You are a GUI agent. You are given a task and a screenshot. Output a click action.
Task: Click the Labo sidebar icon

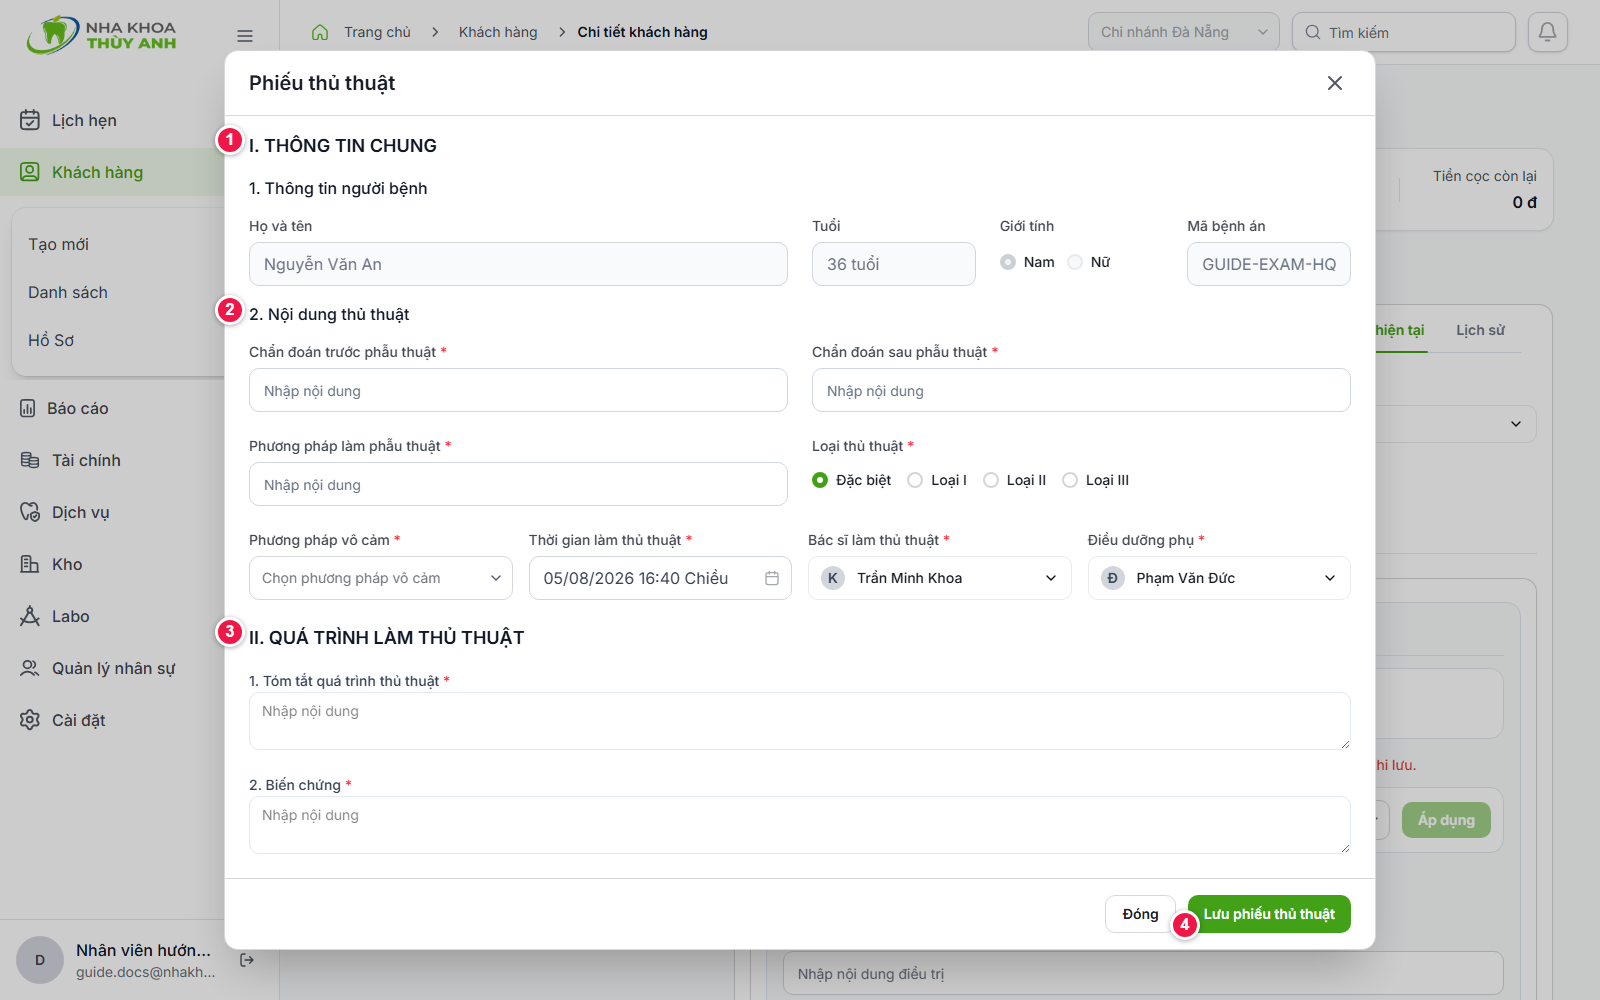click(x=30, y=616)
